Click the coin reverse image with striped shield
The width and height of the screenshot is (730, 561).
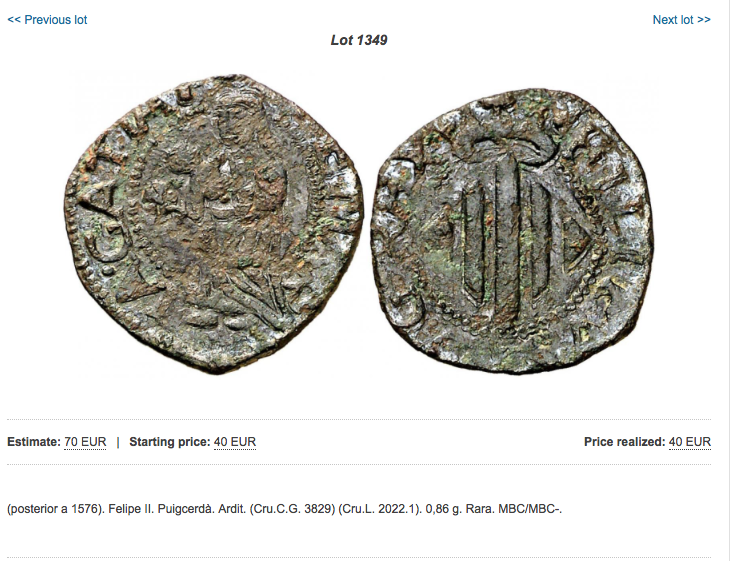coord(513,231)
